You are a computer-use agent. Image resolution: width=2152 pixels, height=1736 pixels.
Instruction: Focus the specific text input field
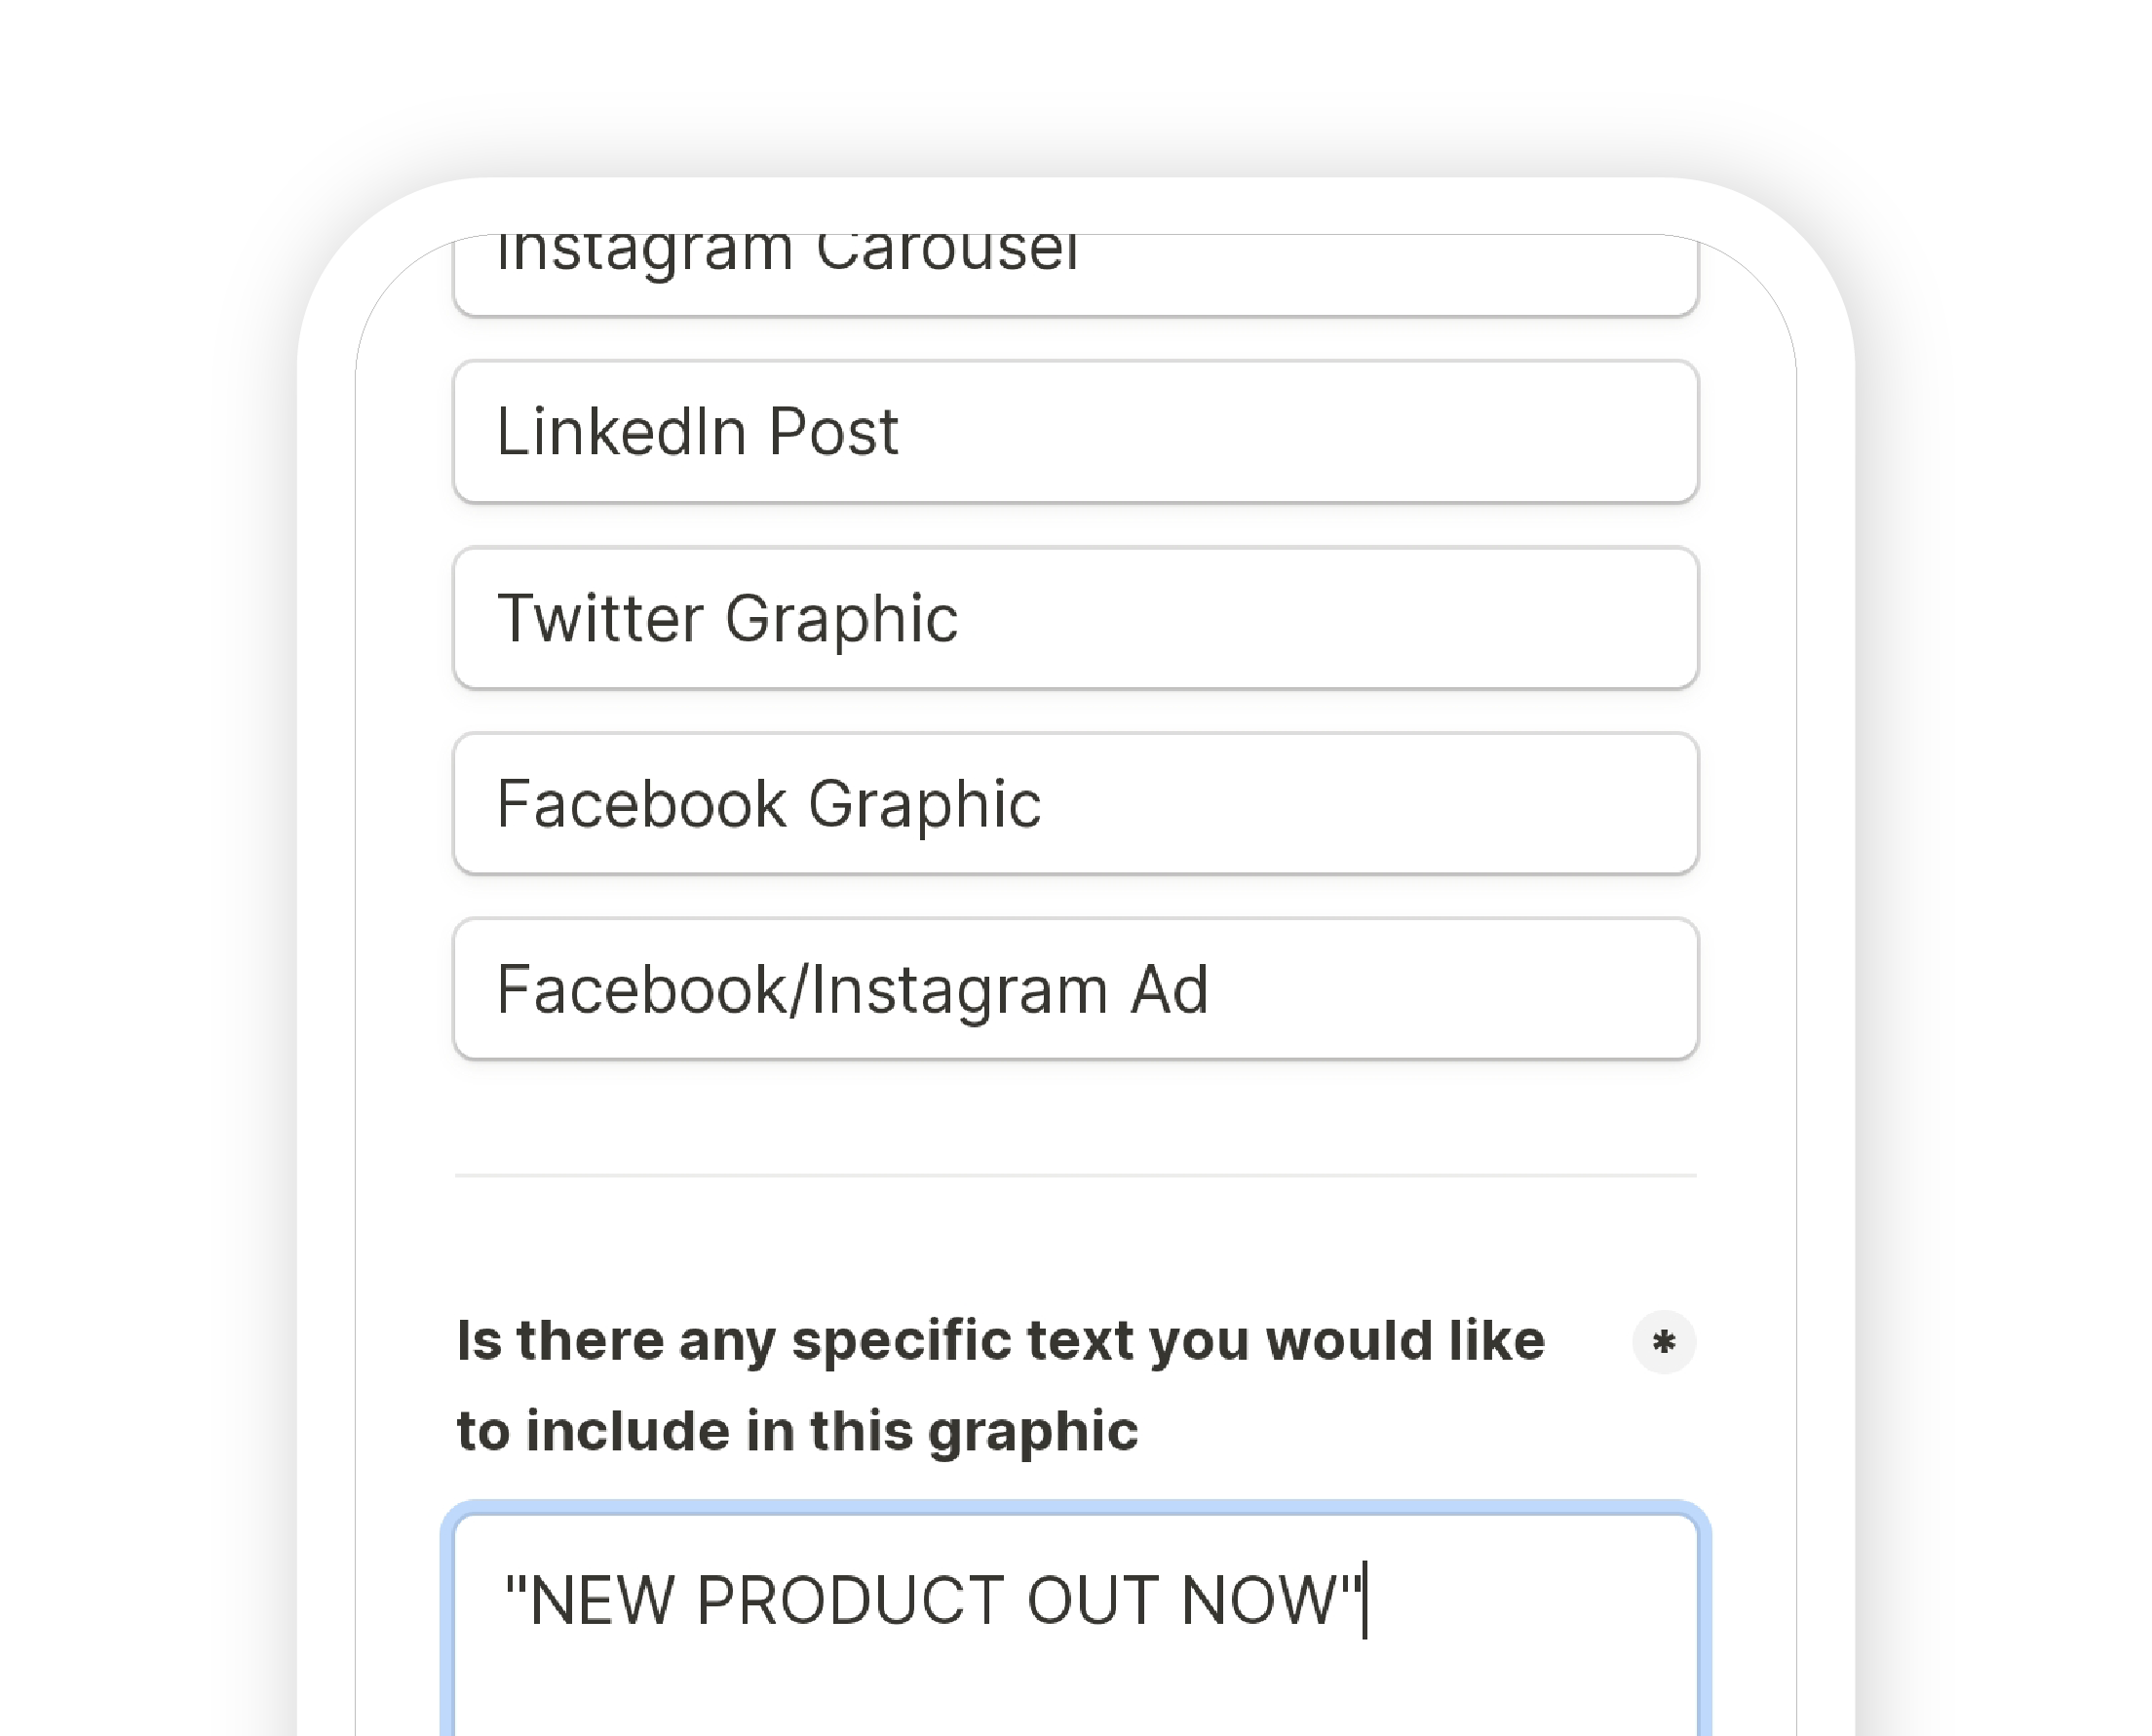pyautogui.click(x=1075, y=1660)
